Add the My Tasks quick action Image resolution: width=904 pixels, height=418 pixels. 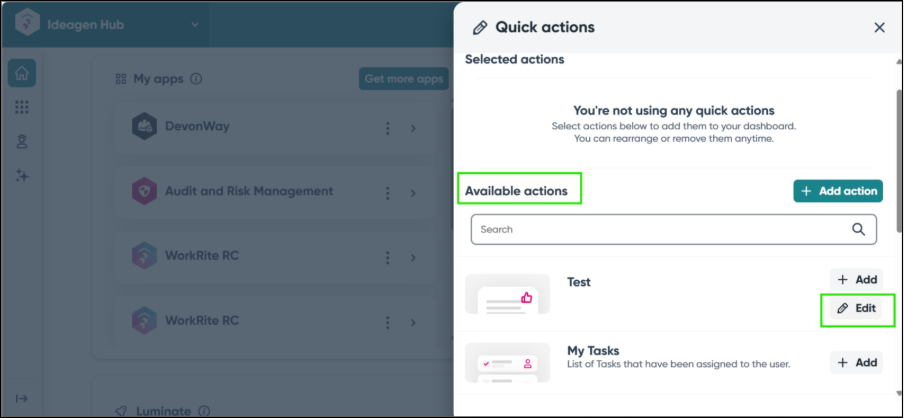[856, 363]
